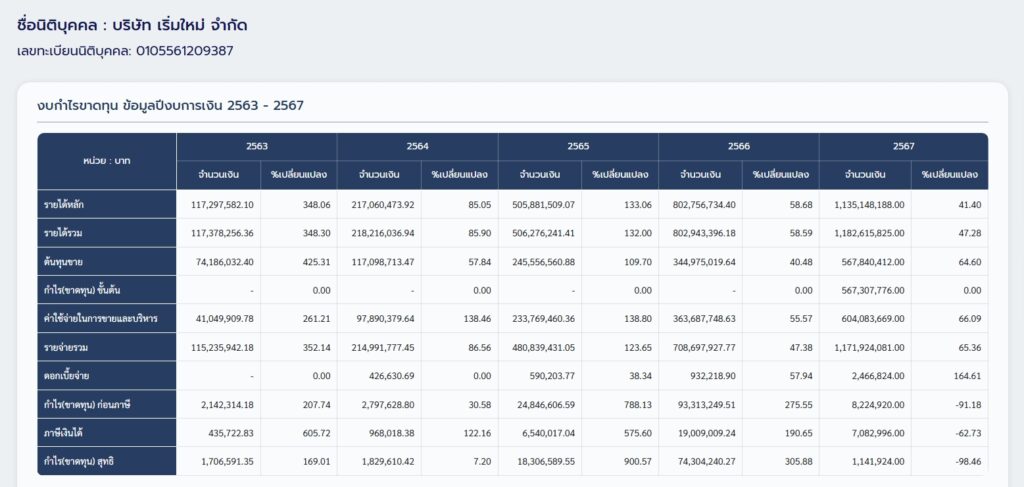Select the 2566 year column header
The height and width of the screenshot is (487, 1024).
pyautogui.click(x=739, y=146)
